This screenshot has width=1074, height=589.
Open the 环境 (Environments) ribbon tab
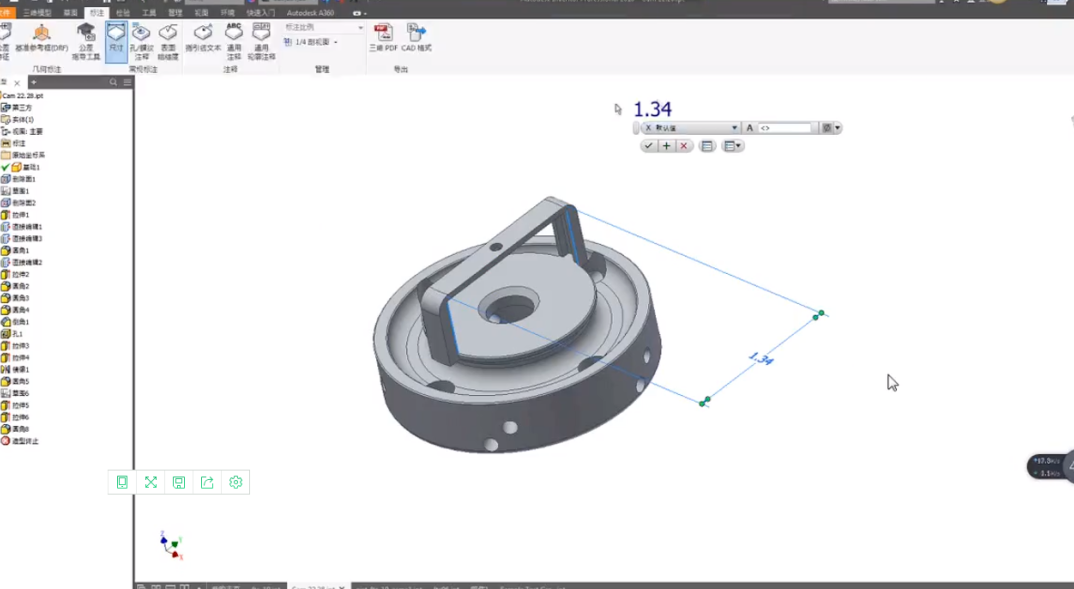(227, 13)
